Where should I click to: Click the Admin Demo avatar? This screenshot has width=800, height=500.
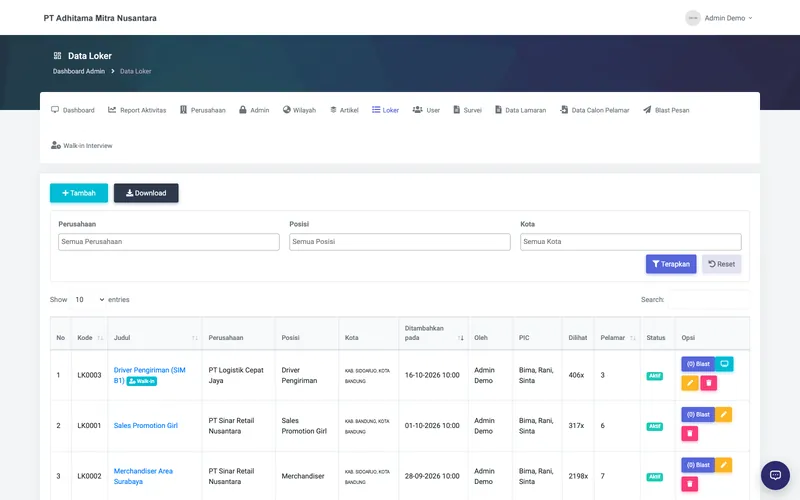(x=693, y=18)
